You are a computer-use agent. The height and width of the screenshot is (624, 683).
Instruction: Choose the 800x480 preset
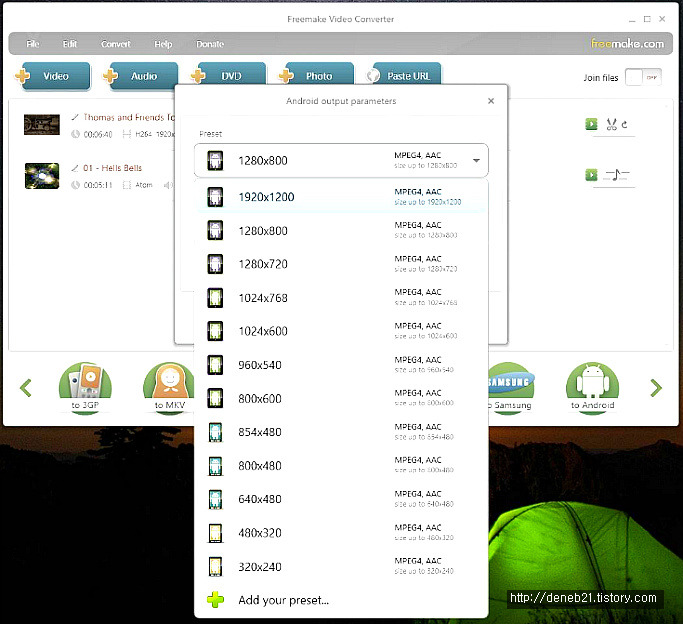coord(341,465)
